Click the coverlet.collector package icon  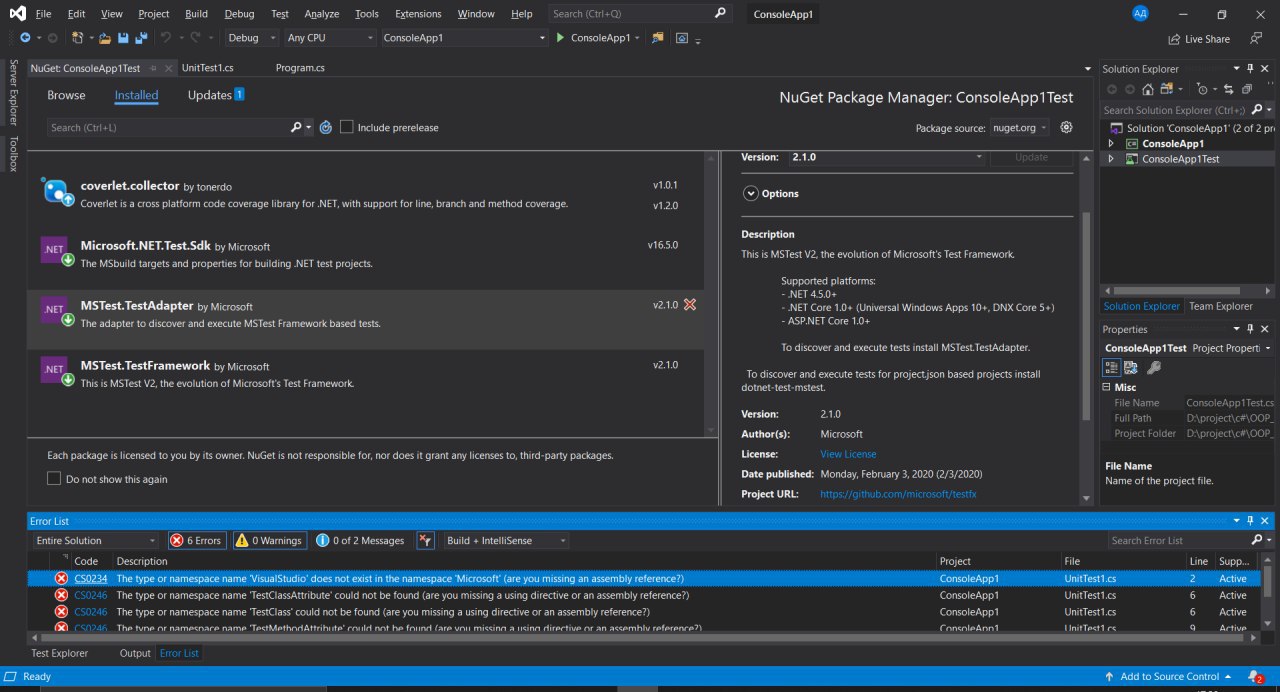coord(56,191)
